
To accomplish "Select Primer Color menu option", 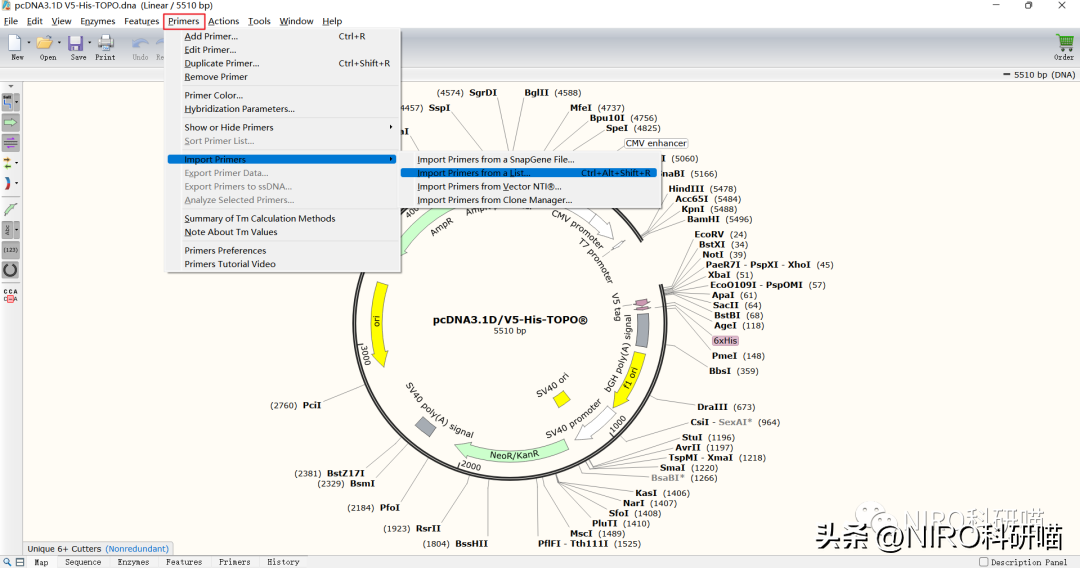I will [213, 95].
